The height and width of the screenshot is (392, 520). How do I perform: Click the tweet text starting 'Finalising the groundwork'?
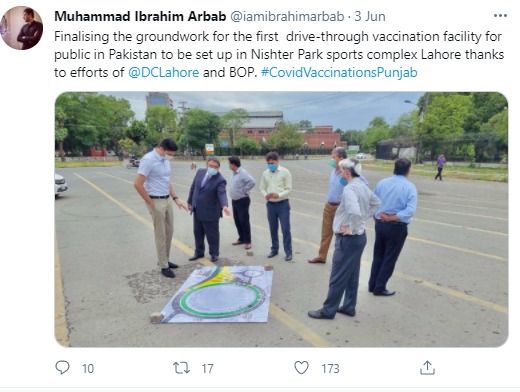[x=279, y=54]
